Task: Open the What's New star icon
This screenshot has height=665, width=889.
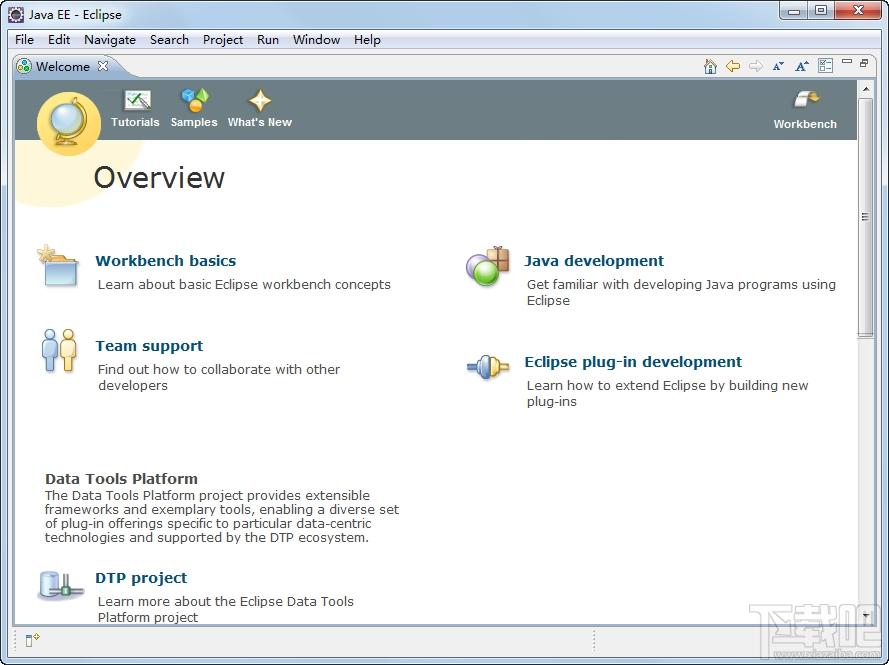Action: (260, 100)
